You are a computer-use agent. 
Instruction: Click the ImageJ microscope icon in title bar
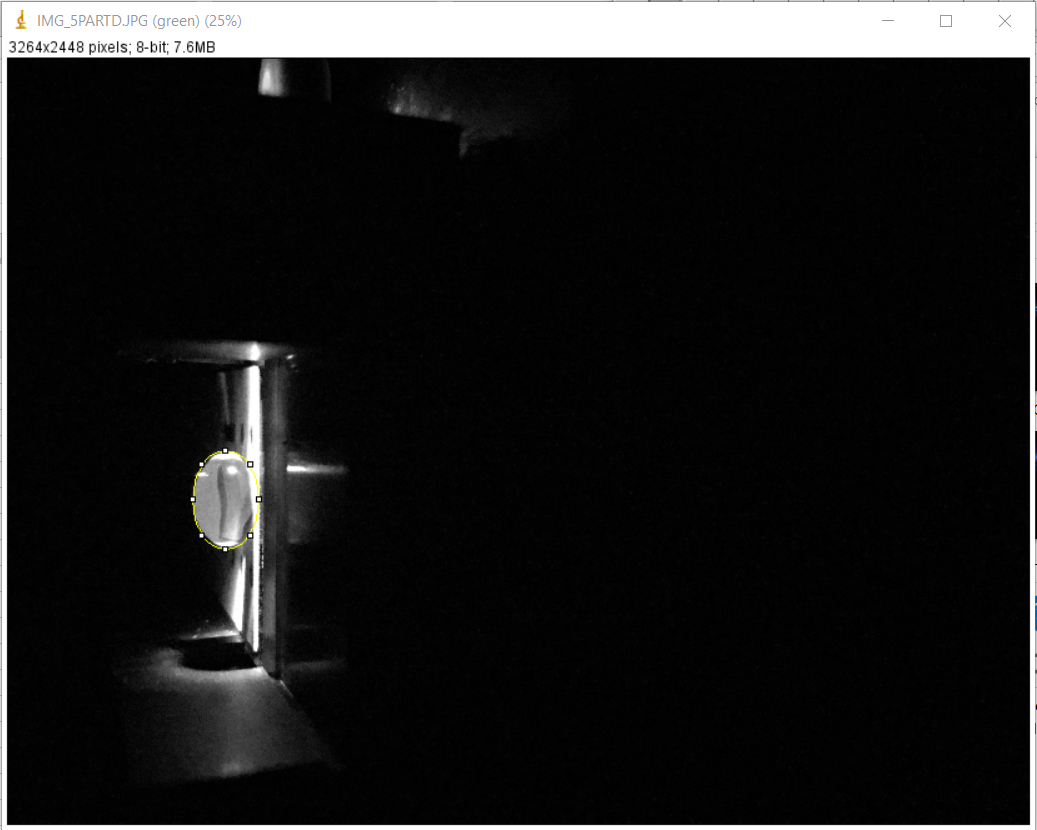click(21, 21)
